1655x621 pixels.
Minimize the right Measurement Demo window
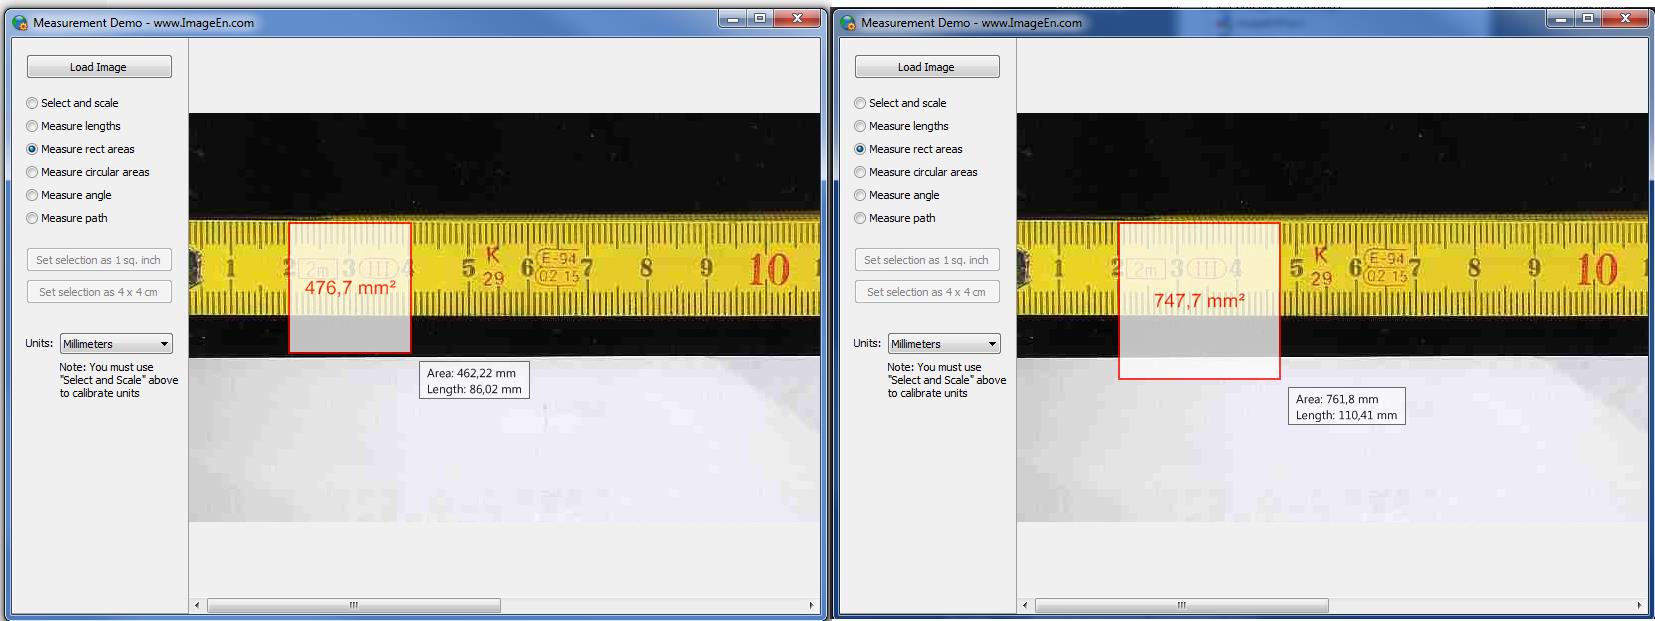pyautogui.click(x=1561, y=18)
